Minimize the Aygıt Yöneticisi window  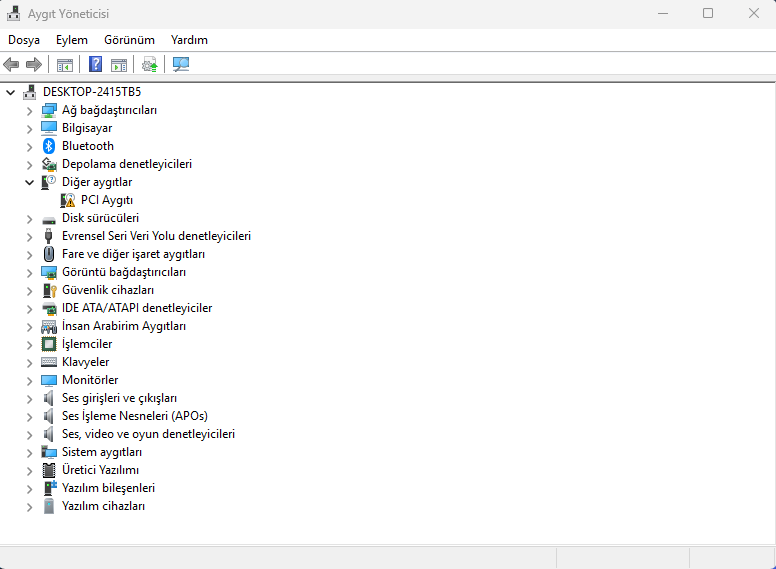(x=663, y=13)
